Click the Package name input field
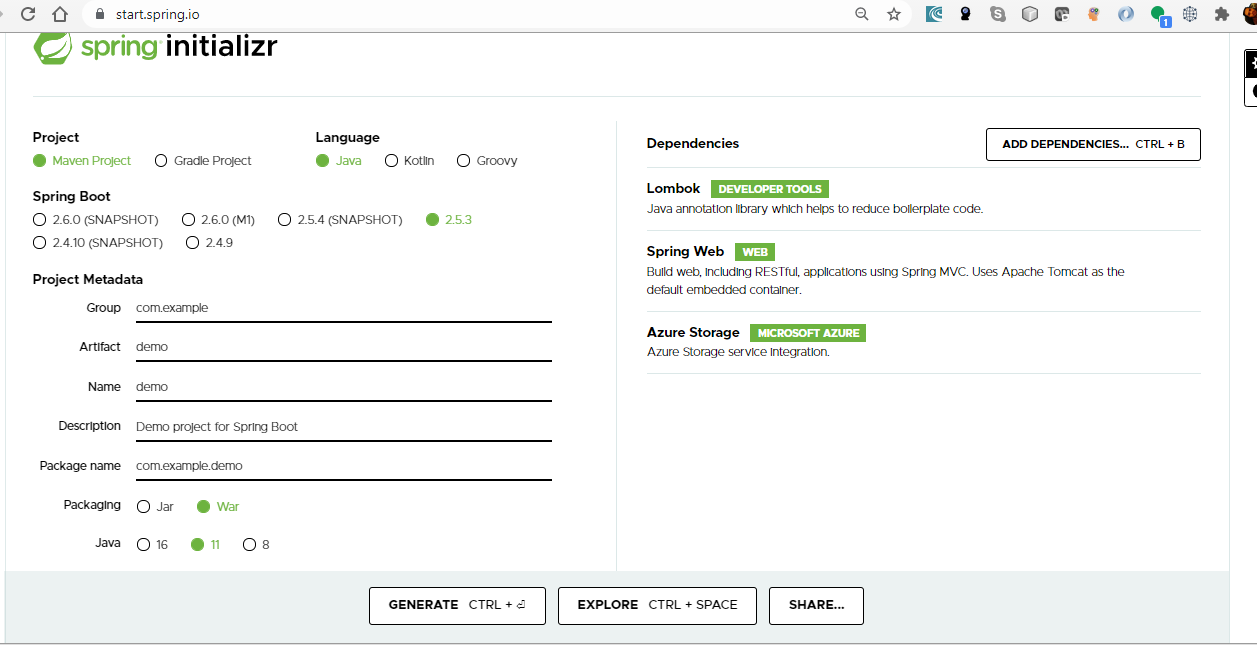This screenshot has width=1257, height=645. 343,466
